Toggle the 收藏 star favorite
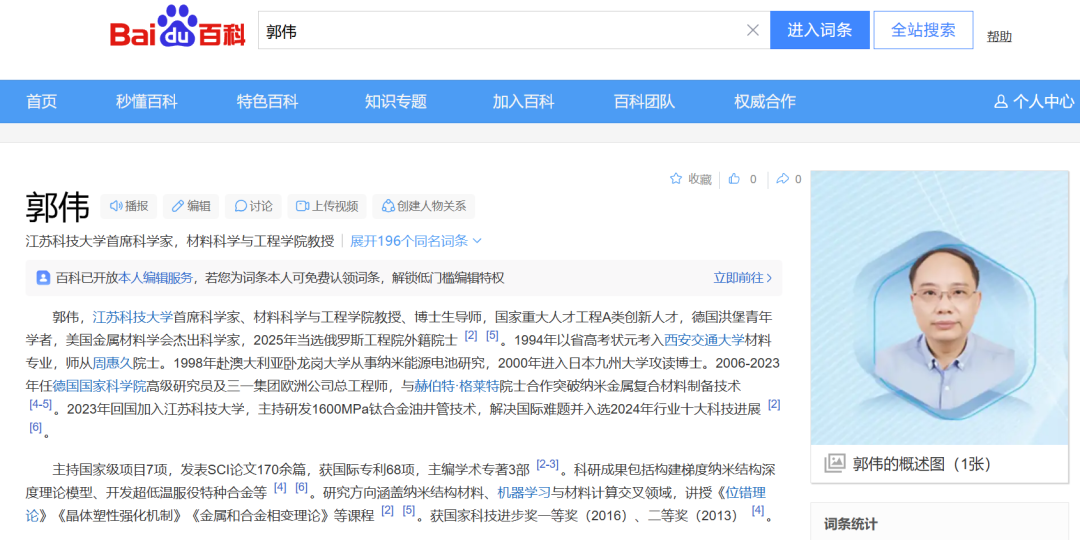 [x=676, y=179]
